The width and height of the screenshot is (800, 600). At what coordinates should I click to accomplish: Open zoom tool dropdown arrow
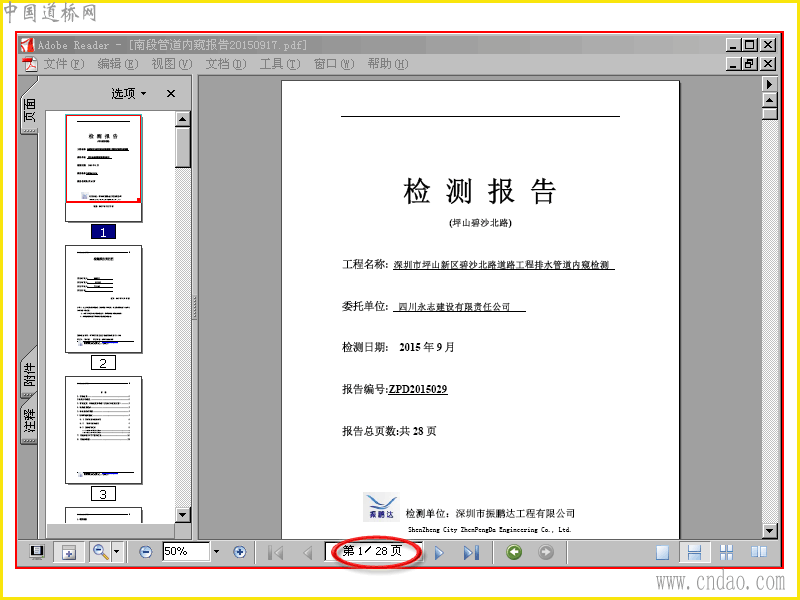click(117, 552)
